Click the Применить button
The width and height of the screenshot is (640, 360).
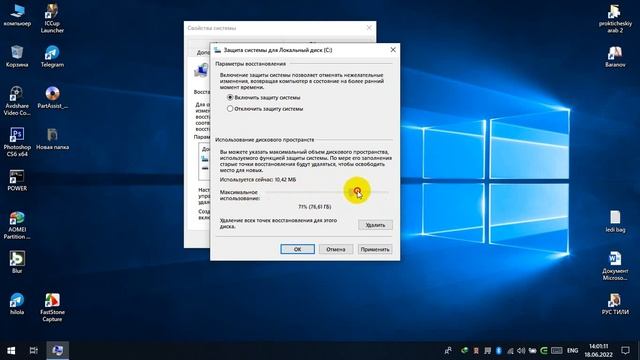[375, 249]
